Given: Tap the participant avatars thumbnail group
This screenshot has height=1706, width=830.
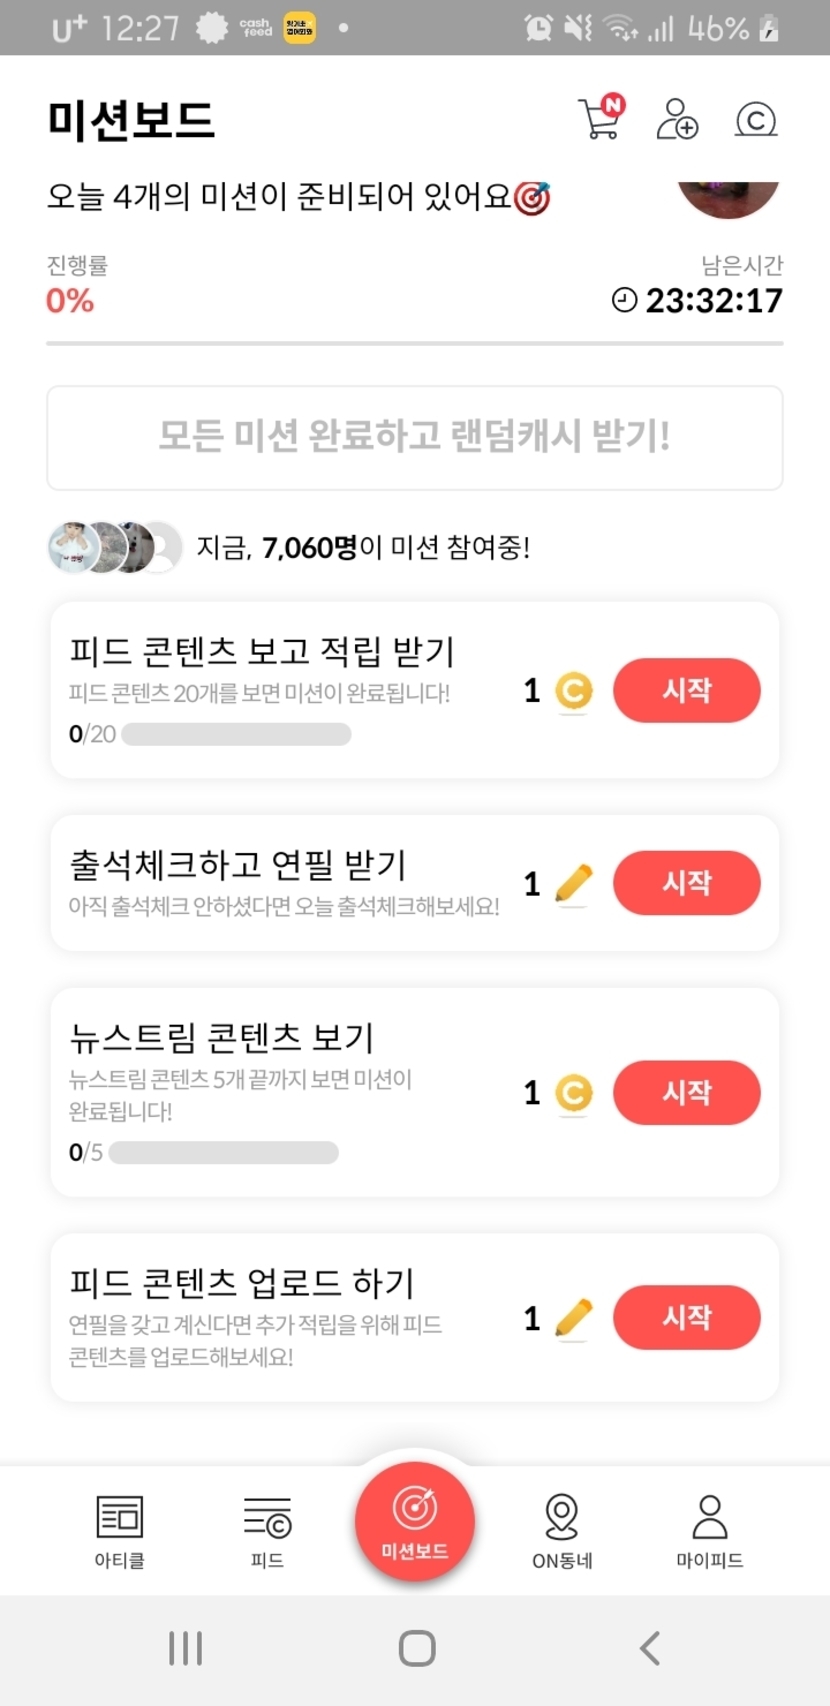Looking at the screenshot, I should (115, 547).
